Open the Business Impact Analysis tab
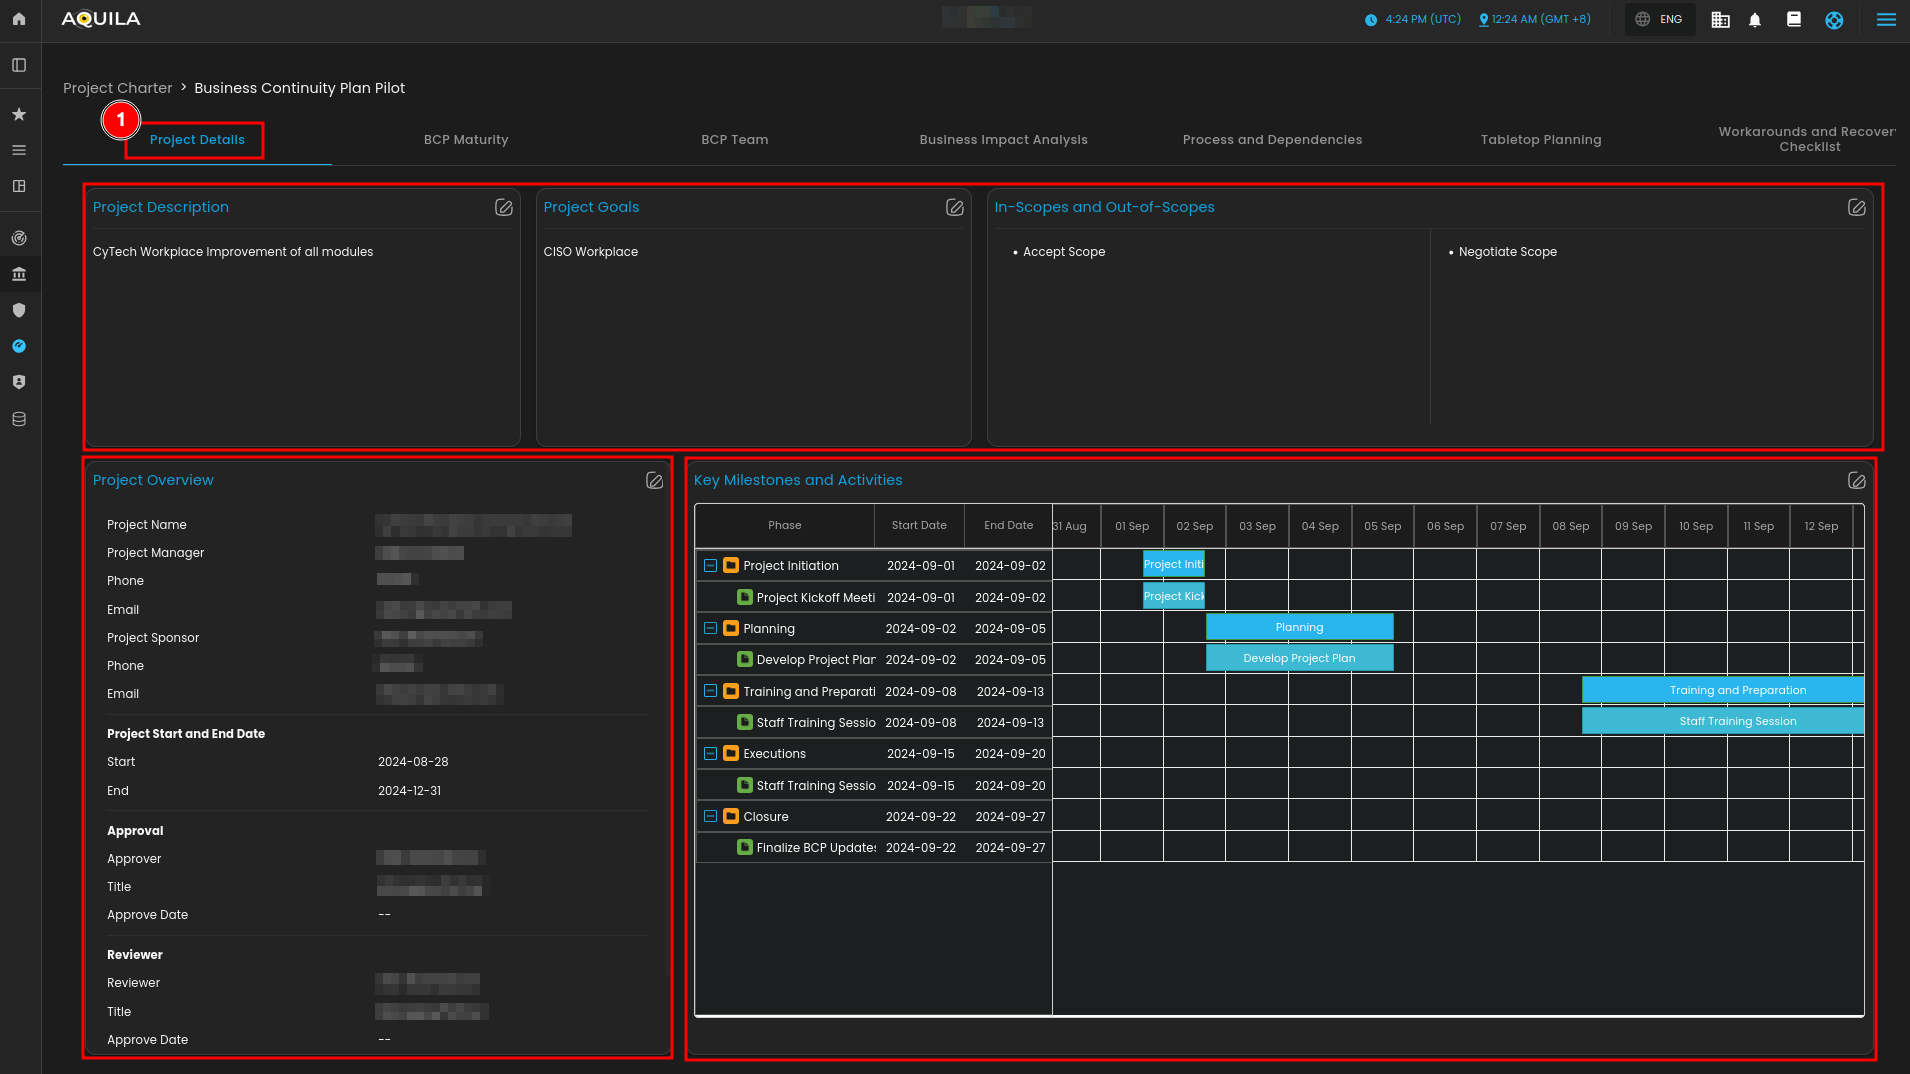1910x1074 pixels. tap(1003, 140)
